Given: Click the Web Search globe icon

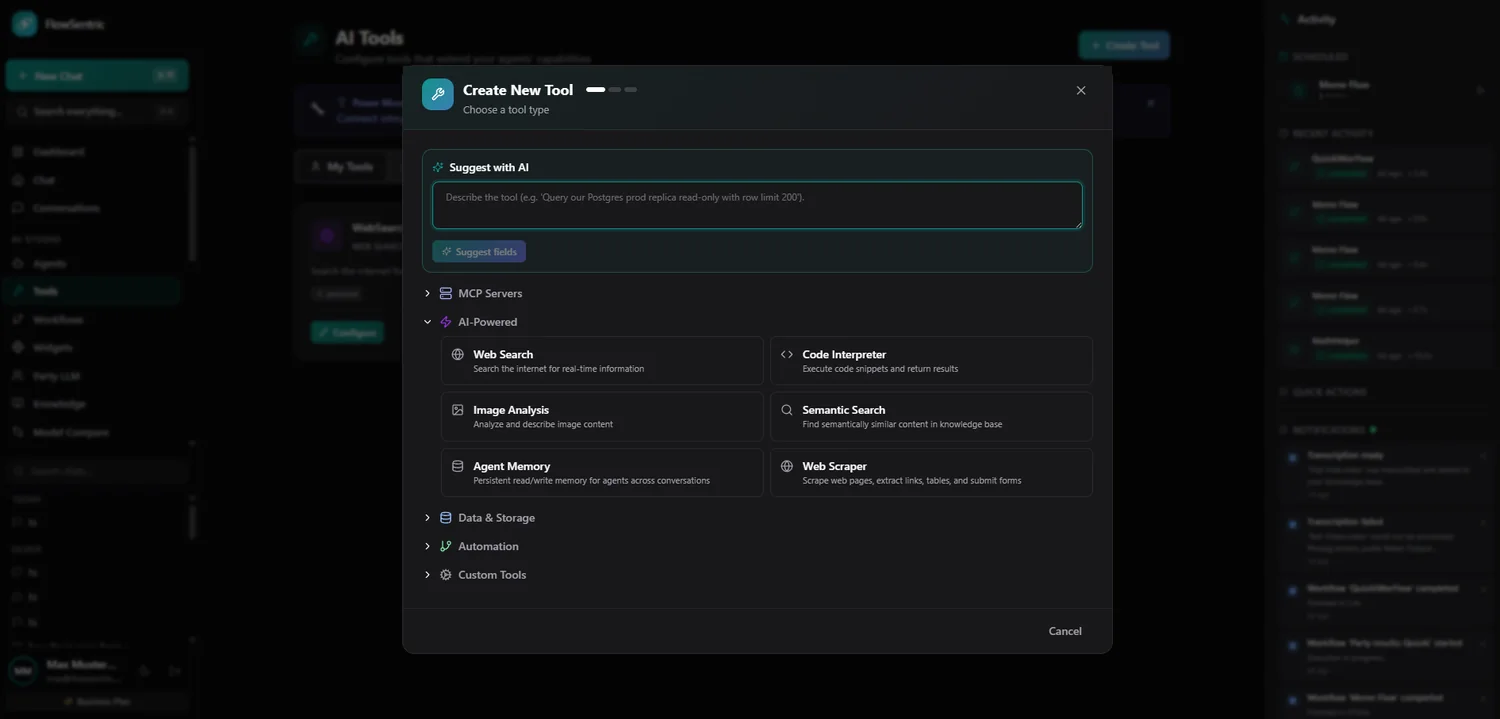Looking at the screenshot, I should coord(458,354).
